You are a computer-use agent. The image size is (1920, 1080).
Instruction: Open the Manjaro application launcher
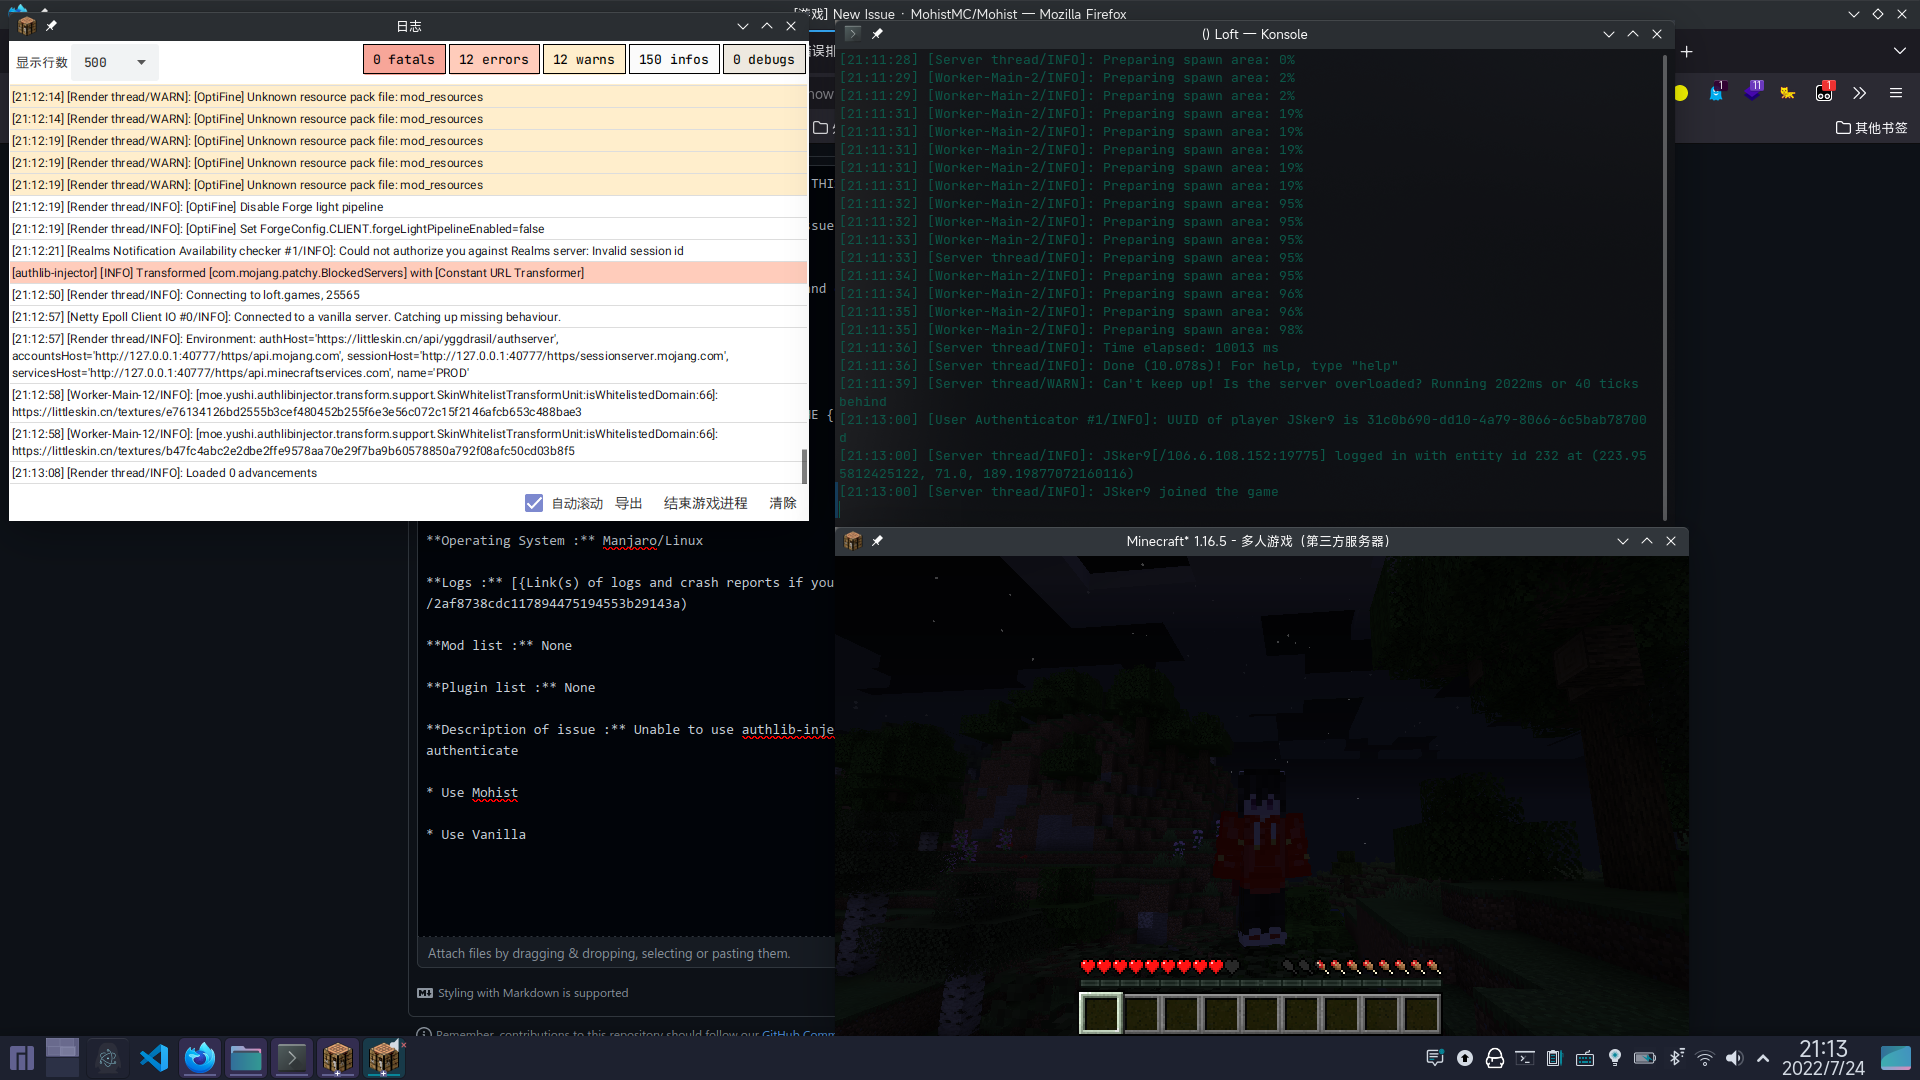click(20, 1057)
